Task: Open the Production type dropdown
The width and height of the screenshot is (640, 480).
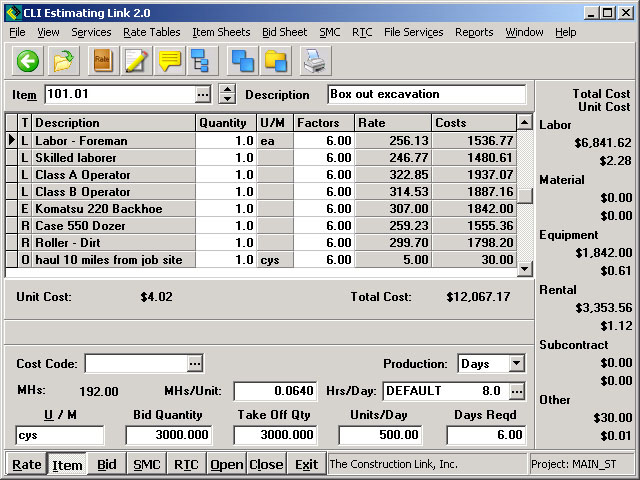Action: [x=516, y=364]
